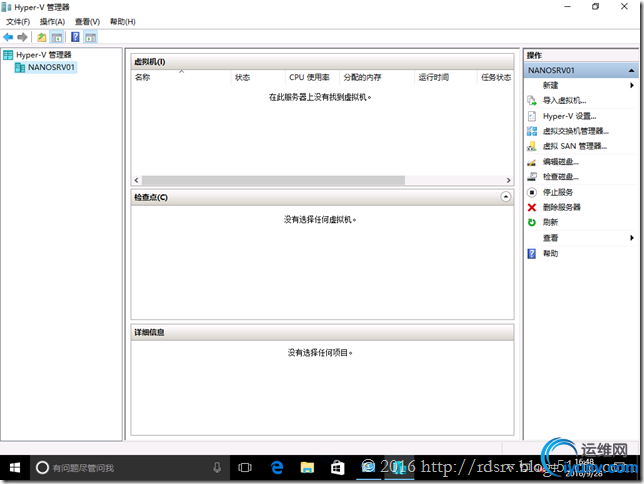Click the green 刷新 refresh icon
The image size is (644, 484).
coord(532,222)
